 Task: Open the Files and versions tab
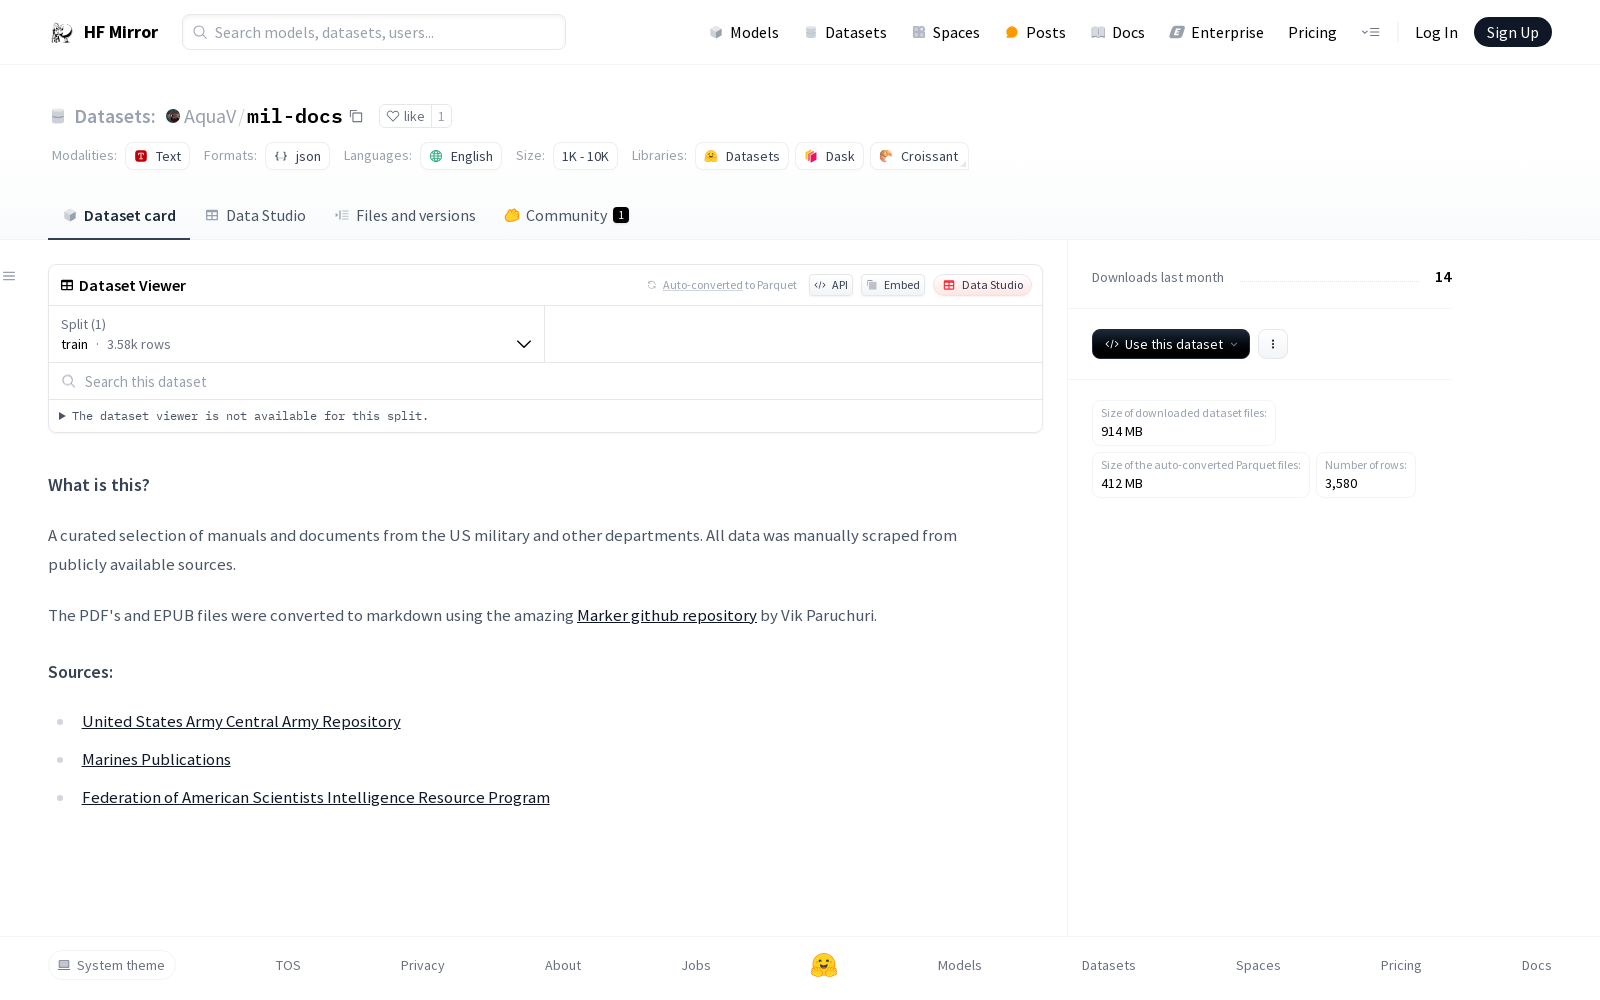pos(405,216)
